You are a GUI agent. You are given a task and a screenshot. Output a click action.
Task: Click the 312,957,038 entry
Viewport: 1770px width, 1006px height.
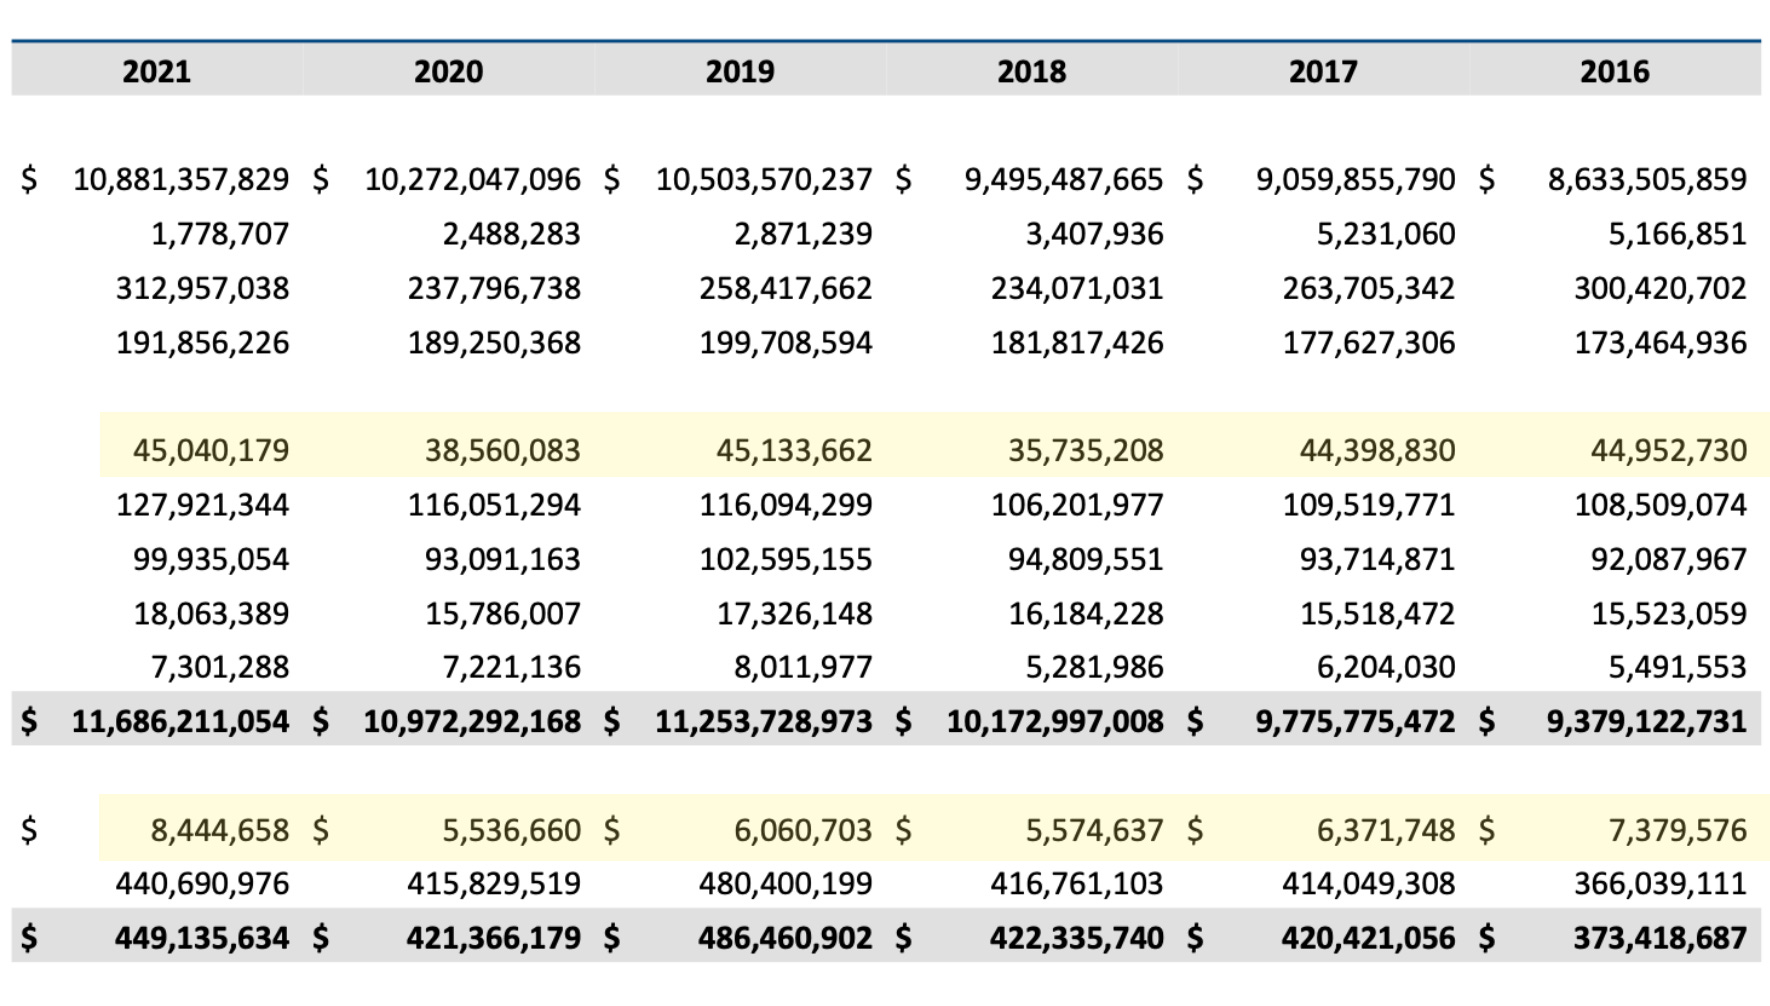203,288
